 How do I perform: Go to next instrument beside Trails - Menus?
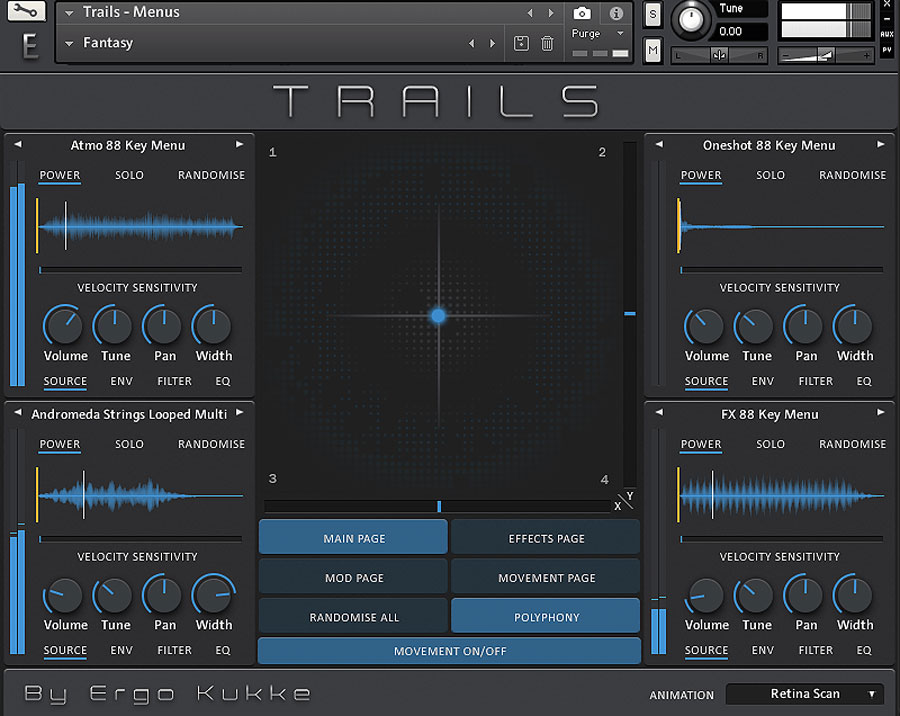tap(551, 13)
